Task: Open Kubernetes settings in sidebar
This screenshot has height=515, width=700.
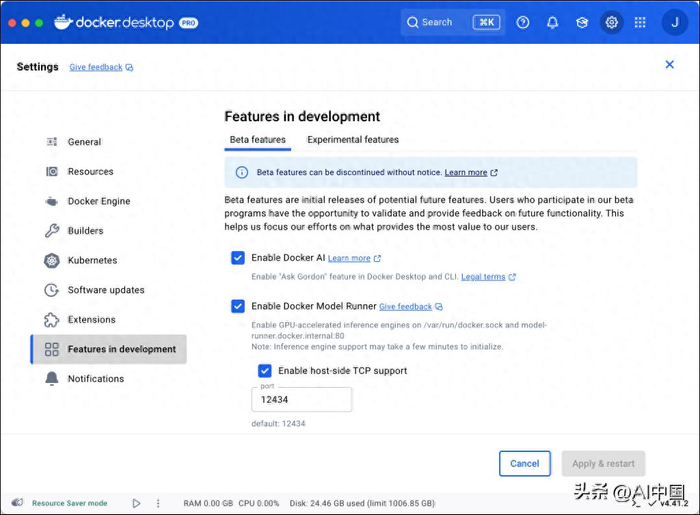Action: click(x=92, y=260)
